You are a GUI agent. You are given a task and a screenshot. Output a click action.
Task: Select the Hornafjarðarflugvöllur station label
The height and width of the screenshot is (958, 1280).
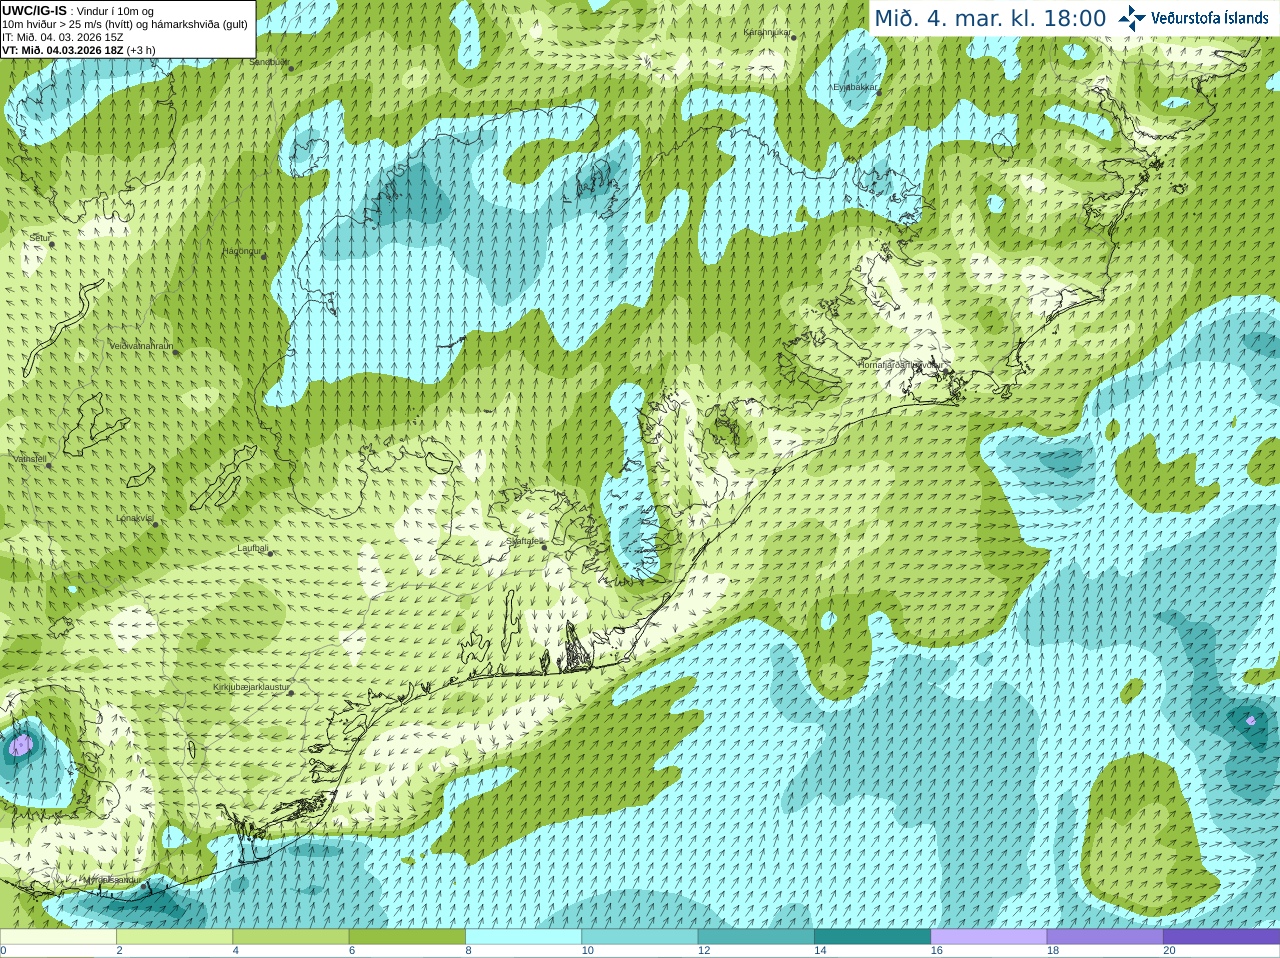pyautogui.click(x=900, y=365)
